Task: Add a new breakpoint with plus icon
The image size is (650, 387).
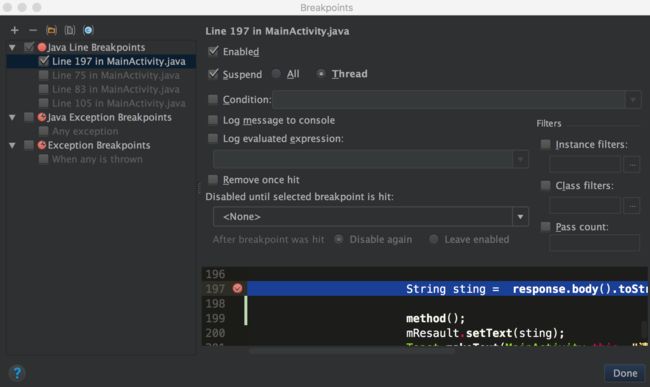Action: pyautogui.click(x=15, y=30)
